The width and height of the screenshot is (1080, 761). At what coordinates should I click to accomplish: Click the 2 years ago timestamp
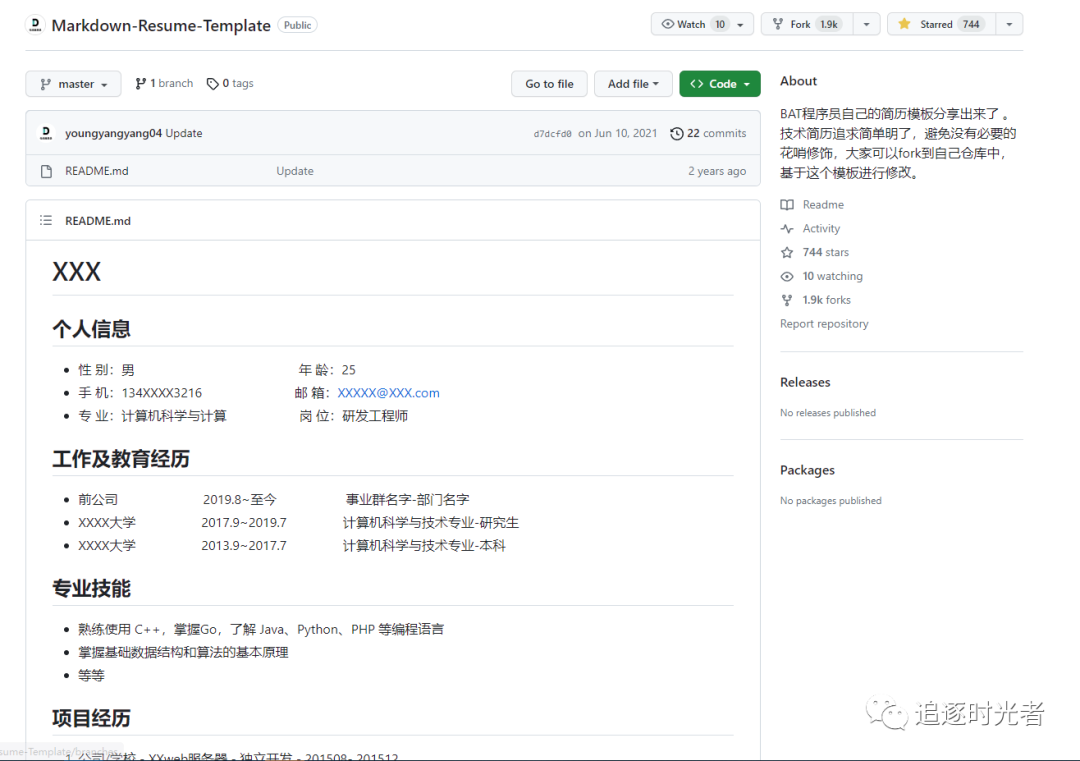pyautogui.click(x=717, y=171)
